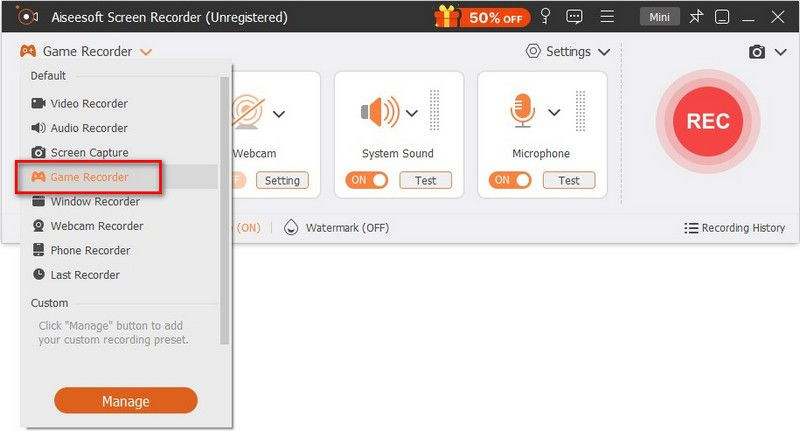Expand the Settings dropdown
The width and height of the screenshot is (800, 431).
tap(568, 52)
